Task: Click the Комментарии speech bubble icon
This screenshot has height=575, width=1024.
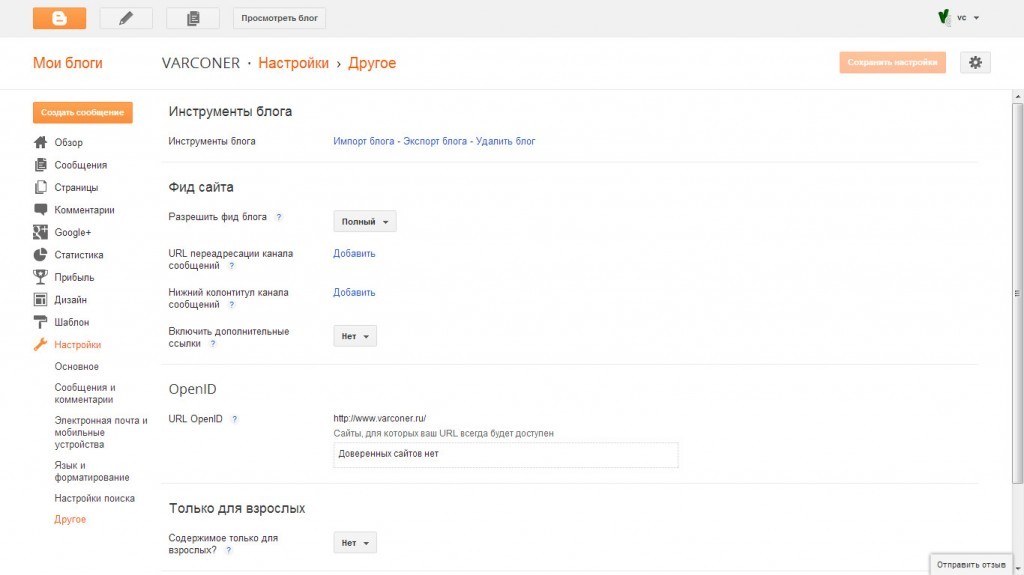Action: click(x=40, y=210)
